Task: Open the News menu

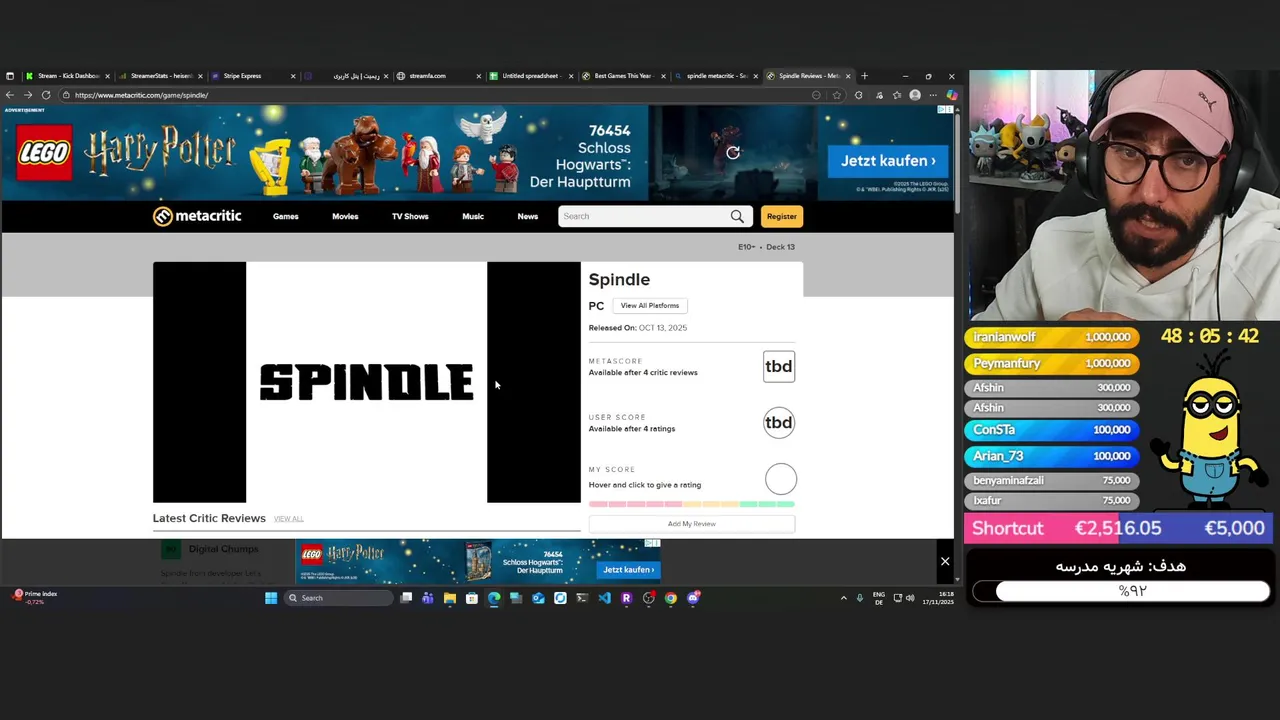Action: click(x=528, y=216)
